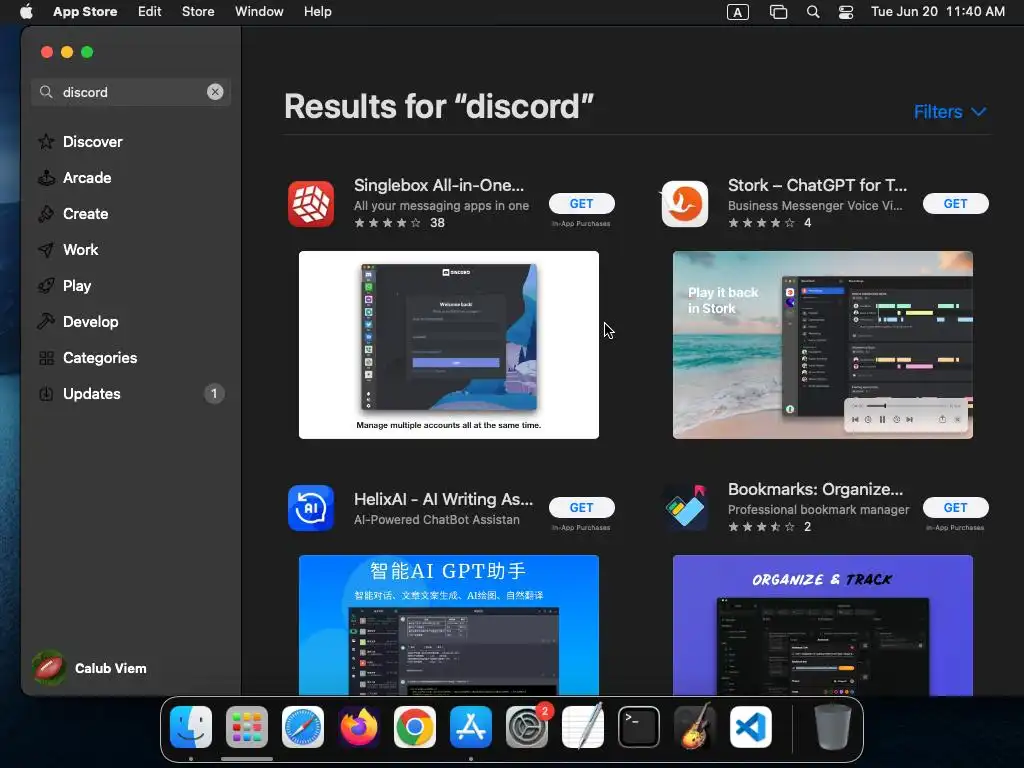
Task: Open the Store menu
Action: point(198,12)
